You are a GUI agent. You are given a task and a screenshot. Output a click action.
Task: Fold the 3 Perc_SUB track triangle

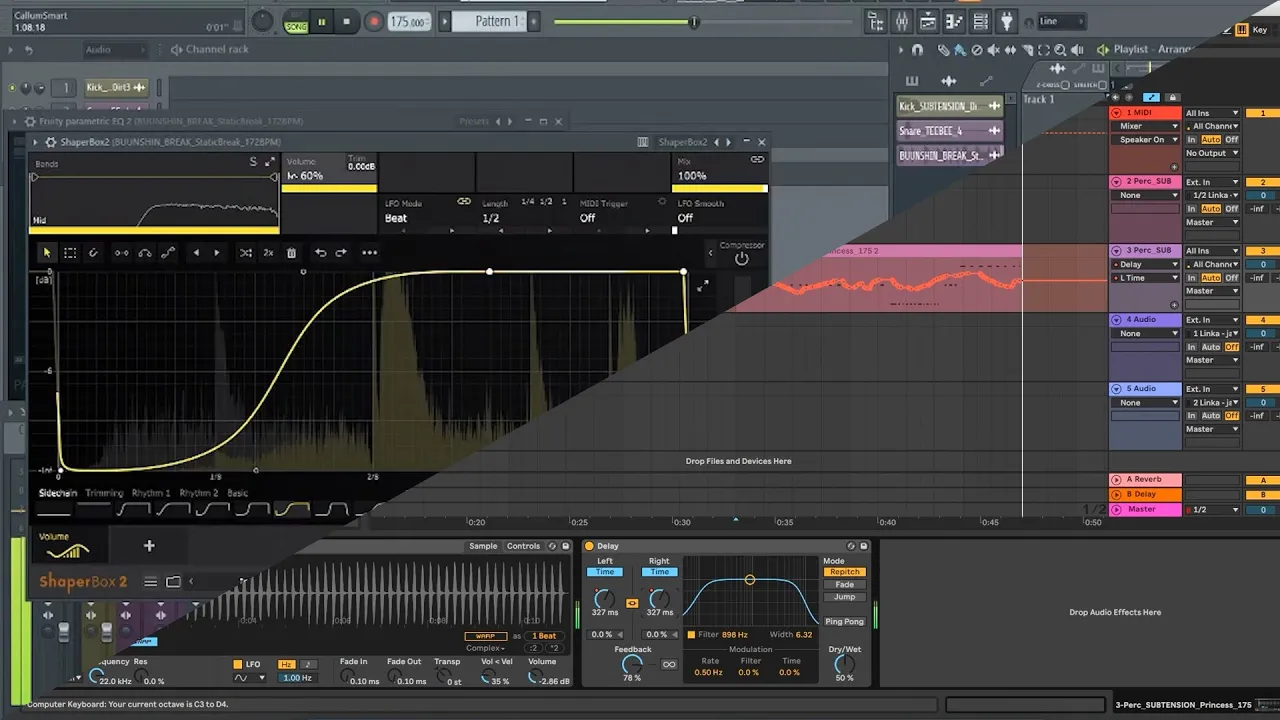[x=1117, y=250]
